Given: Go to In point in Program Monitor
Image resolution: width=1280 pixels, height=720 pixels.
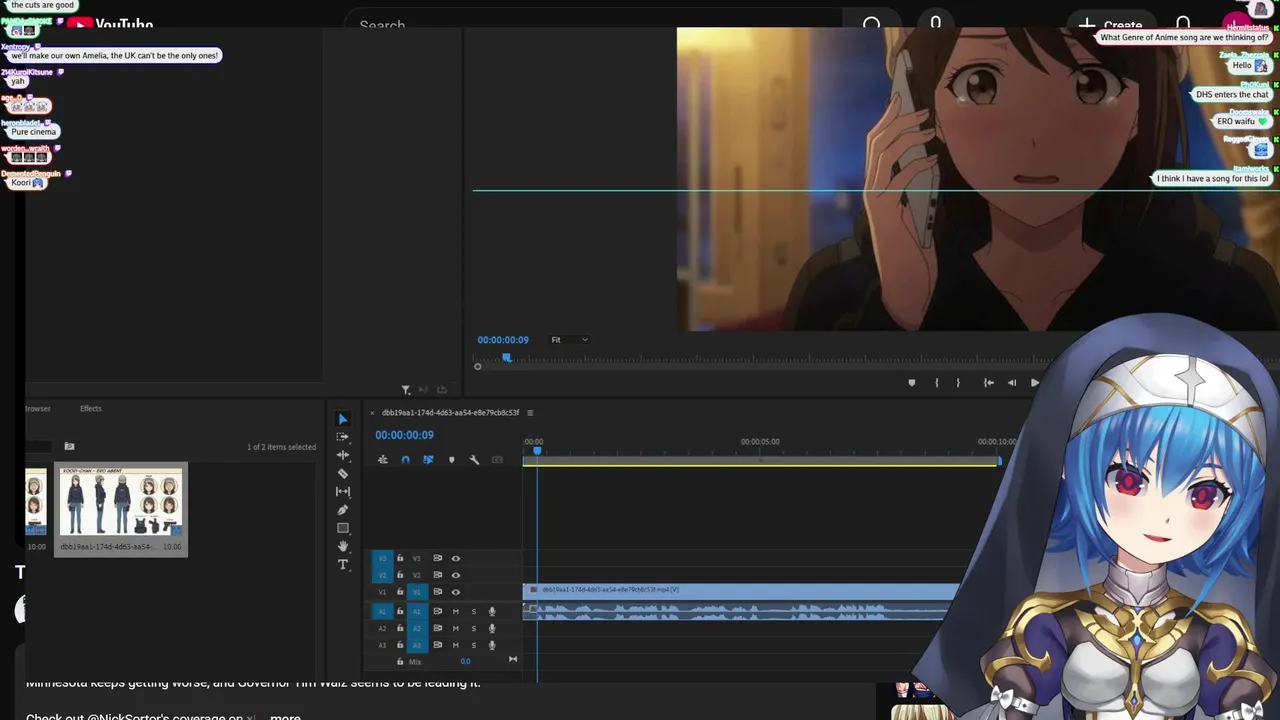Looking at the screenshot, I should (988, 382).
